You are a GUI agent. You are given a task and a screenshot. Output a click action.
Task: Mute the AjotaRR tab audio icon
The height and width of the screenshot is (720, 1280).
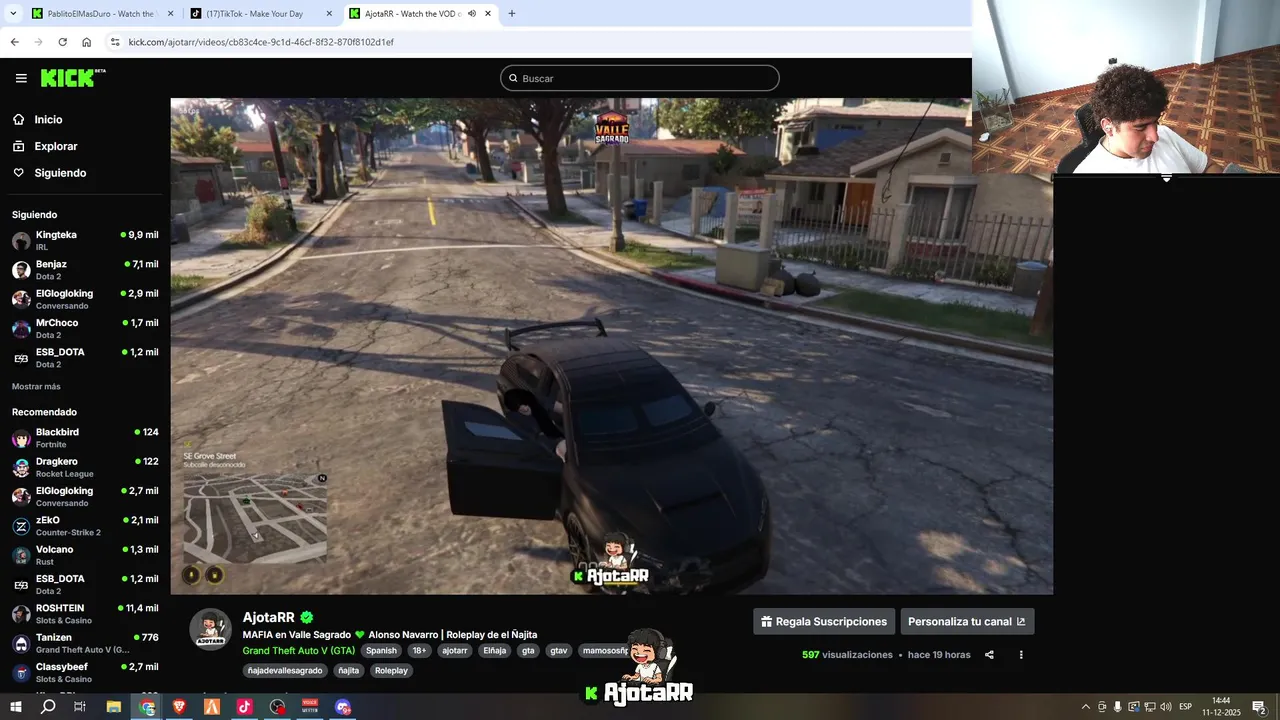click(472, 14)
